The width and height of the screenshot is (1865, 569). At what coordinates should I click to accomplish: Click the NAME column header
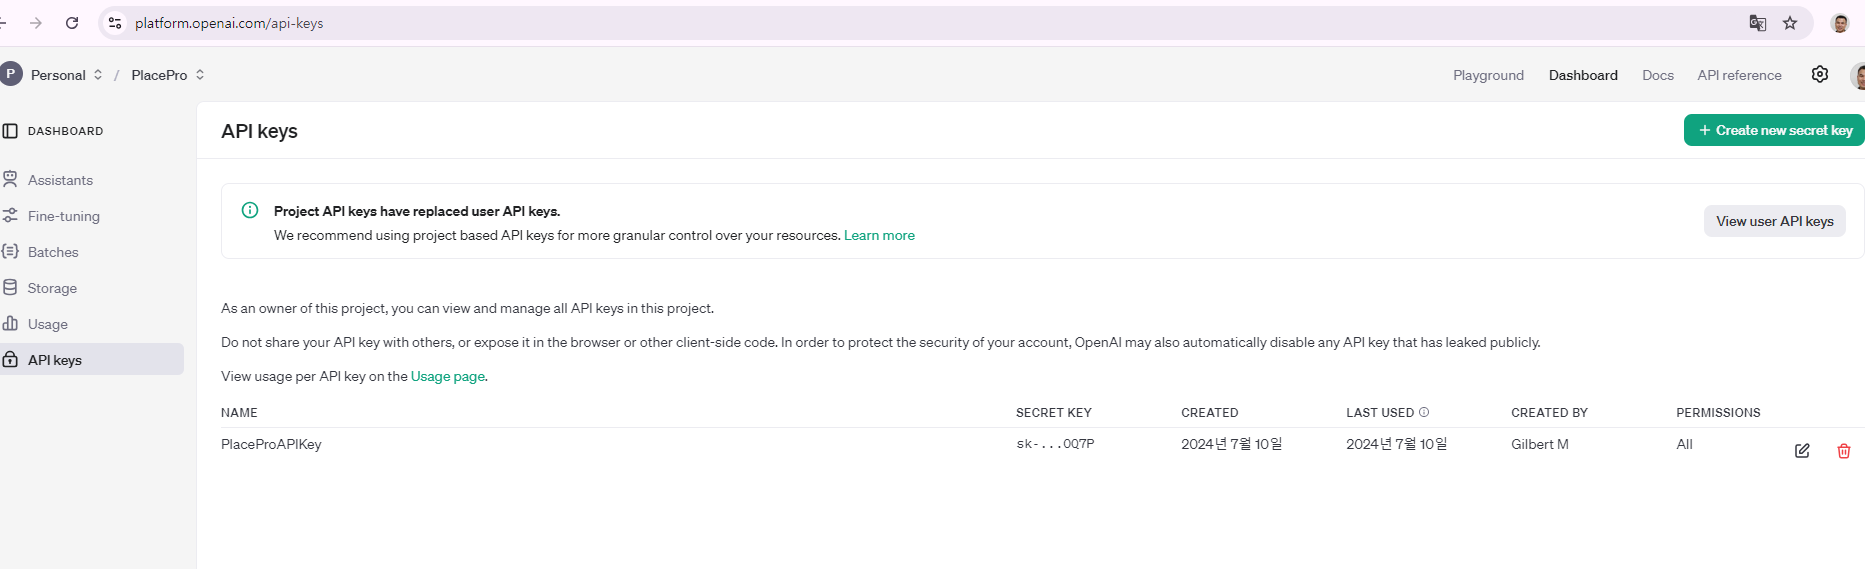pyautogui.click(x=239, y=412)
